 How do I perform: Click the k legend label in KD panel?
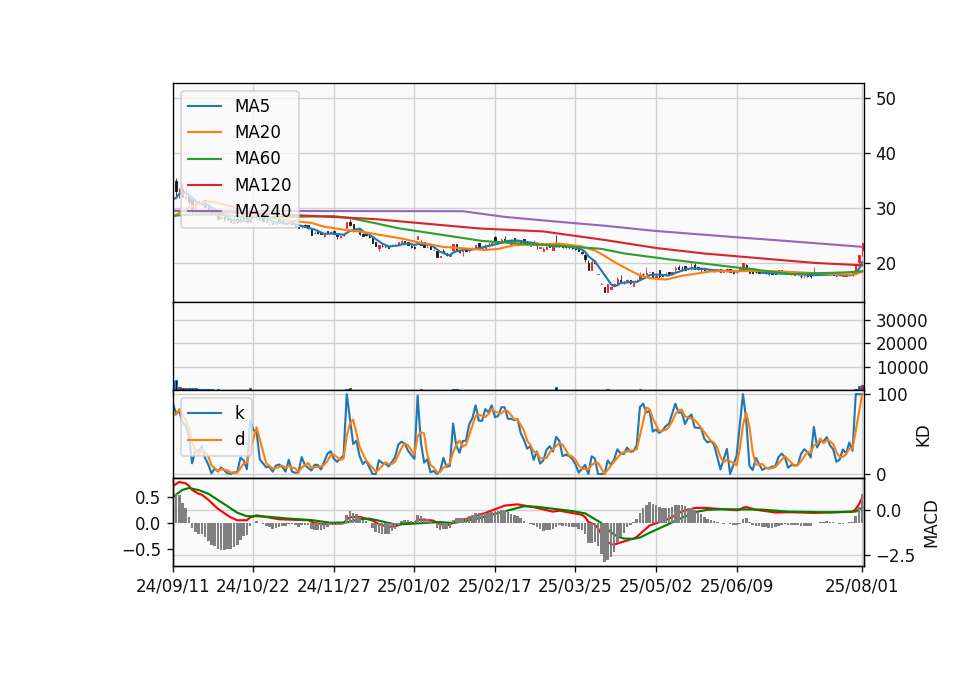(x=239, y=413)
